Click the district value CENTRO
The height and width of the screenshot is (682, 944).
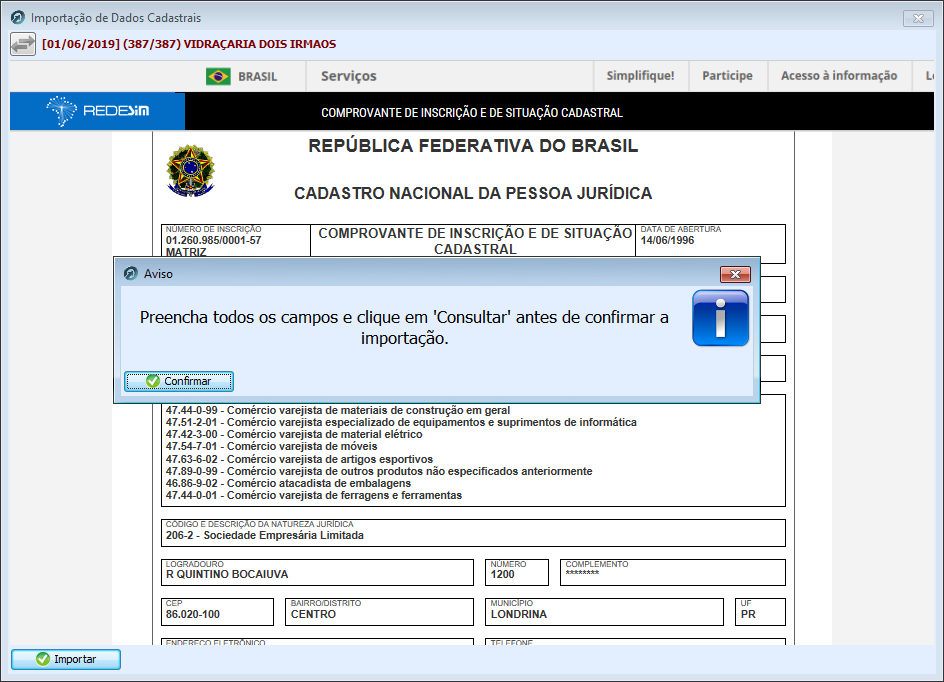tap(313, 614)
